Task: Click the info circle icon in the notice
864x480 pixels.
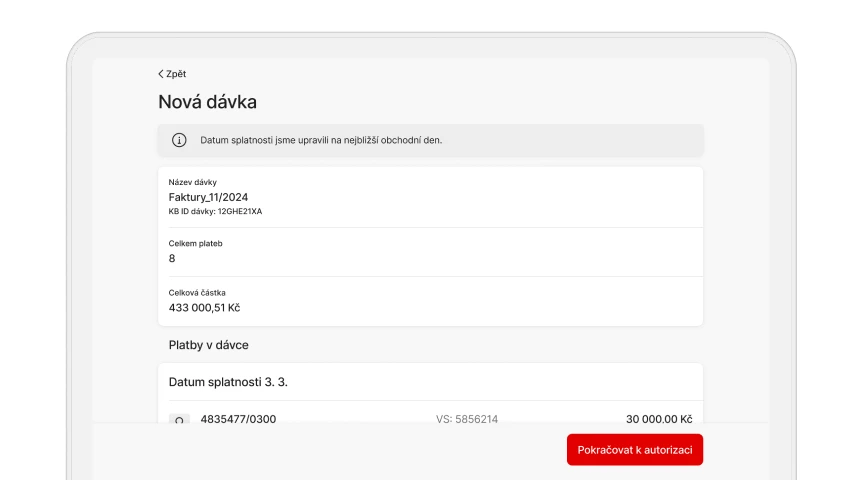Action: 179,140
